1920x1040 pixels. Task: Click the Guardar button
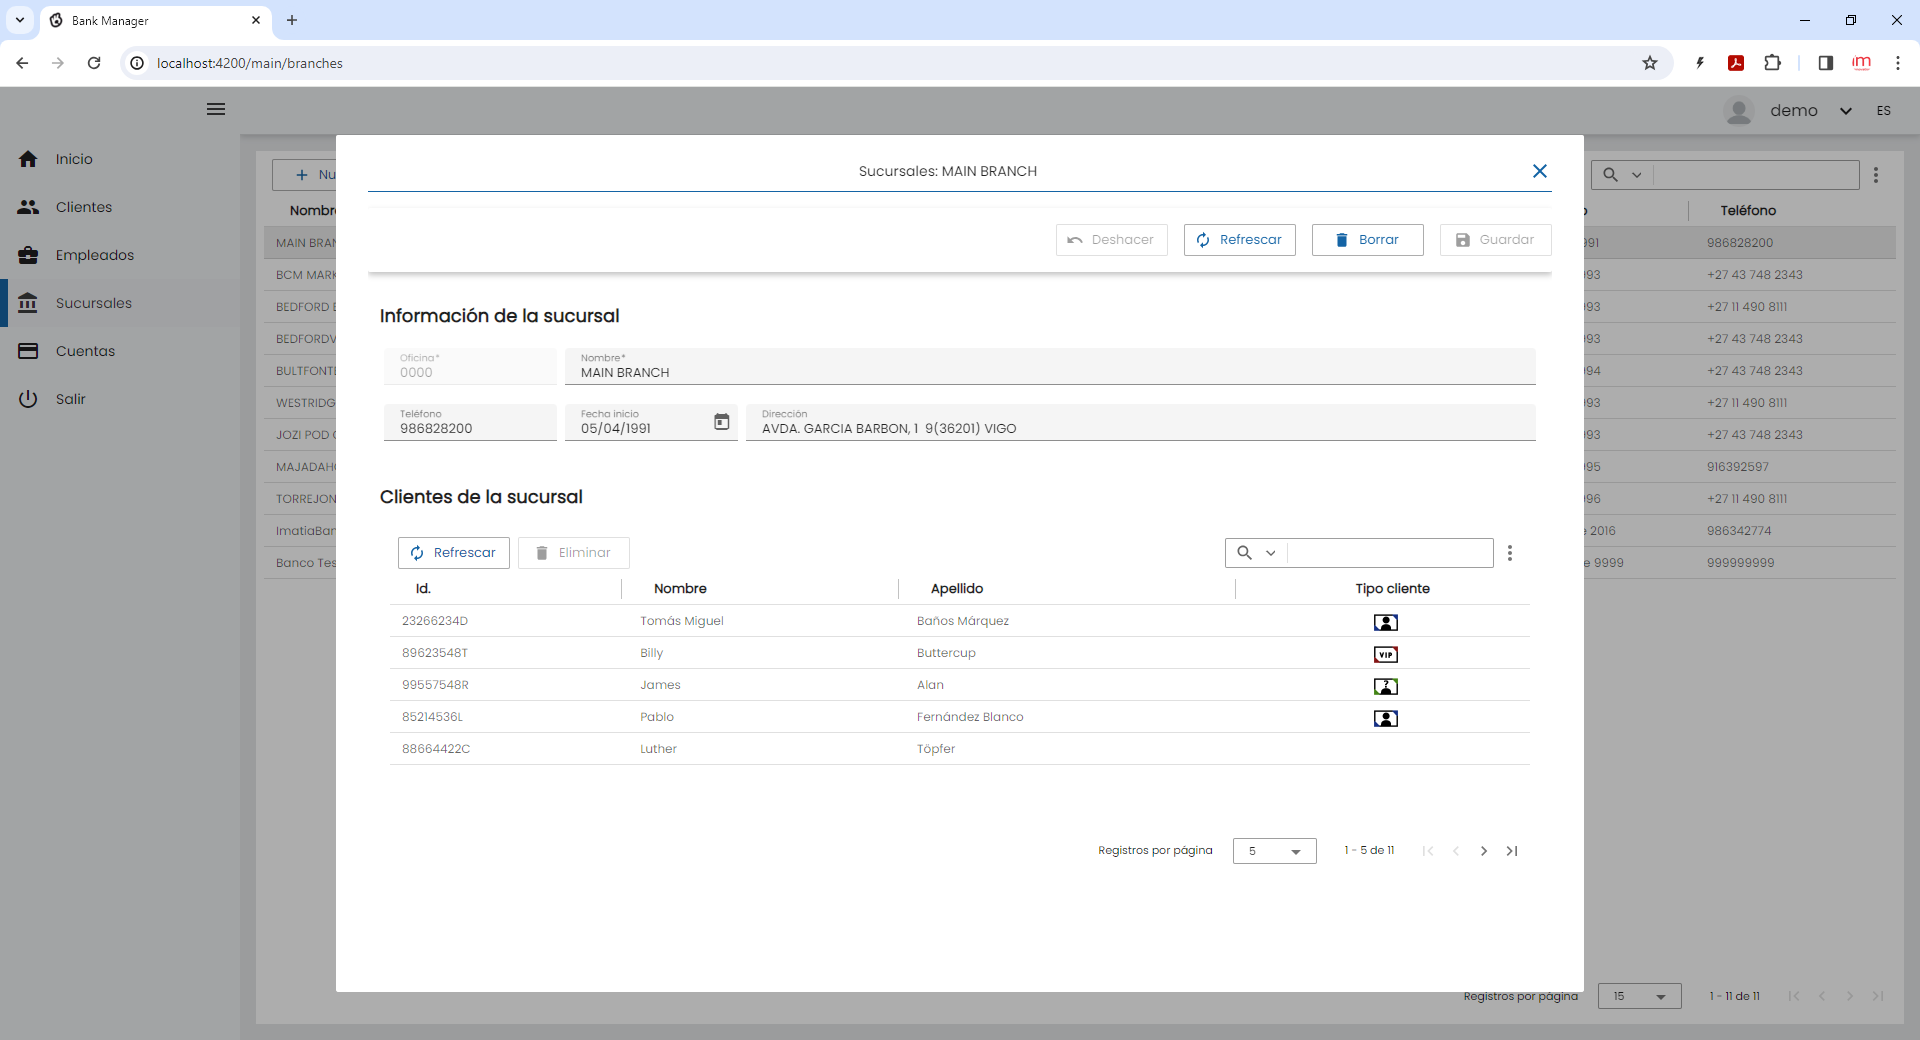1495,240
